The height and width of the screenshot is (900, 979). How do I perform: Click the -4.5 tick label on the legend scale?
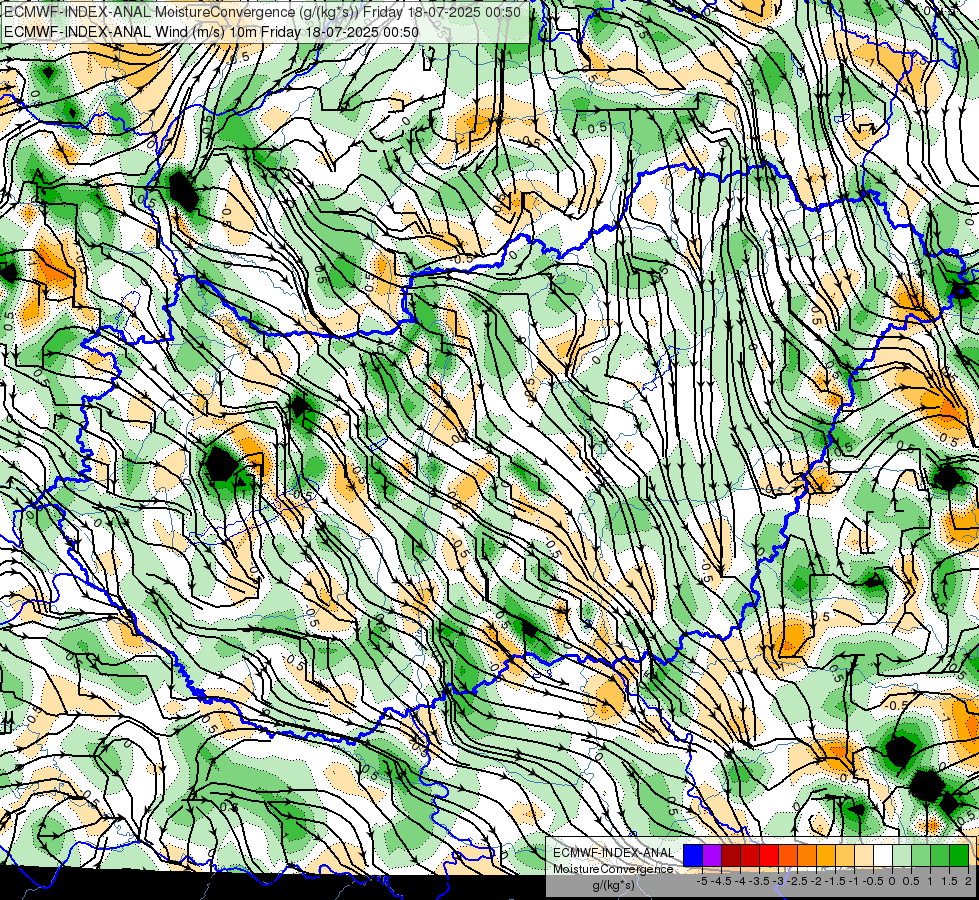[722, 881]
